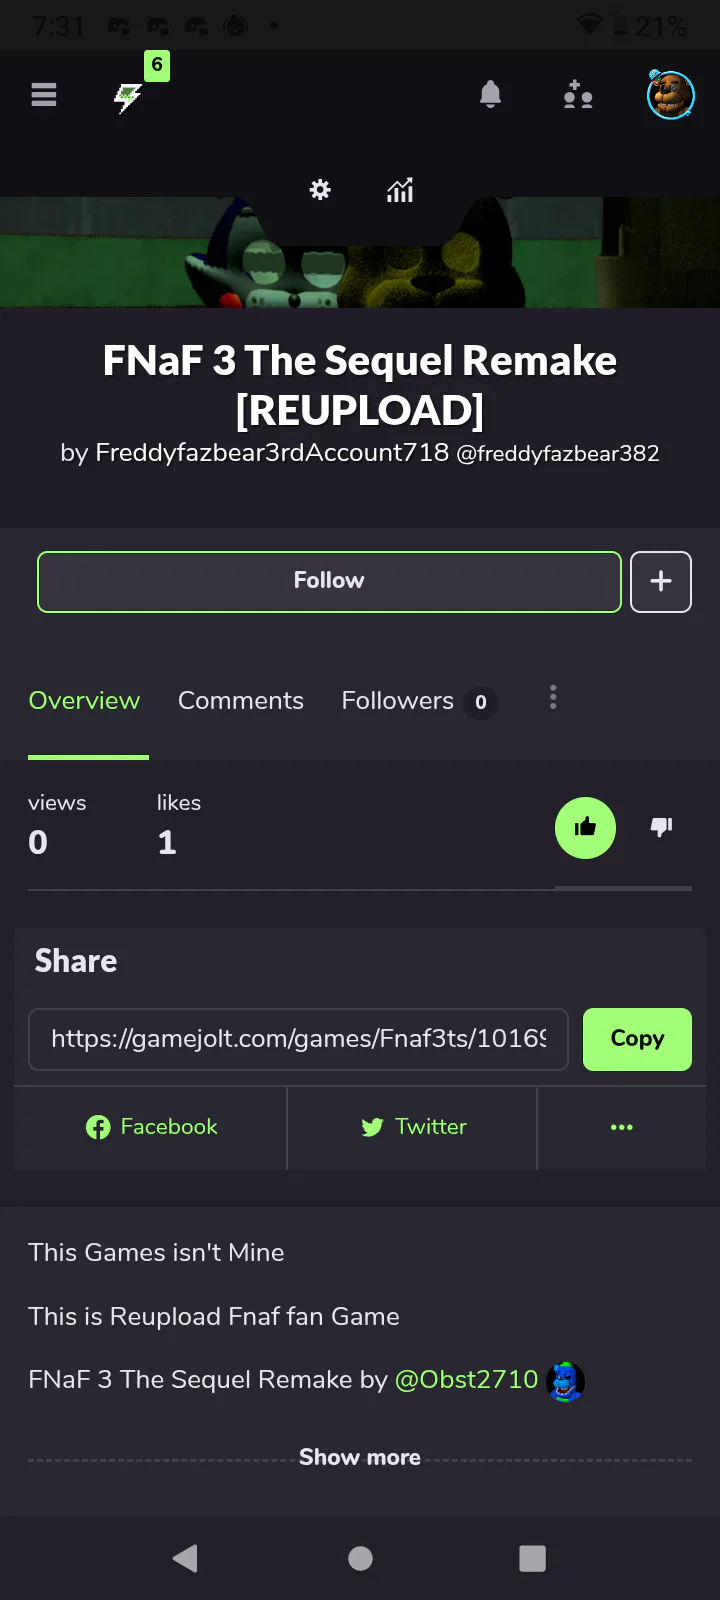720x1600 pixels.
Task: Share the game on Twitter
Action: (413, 1127)
